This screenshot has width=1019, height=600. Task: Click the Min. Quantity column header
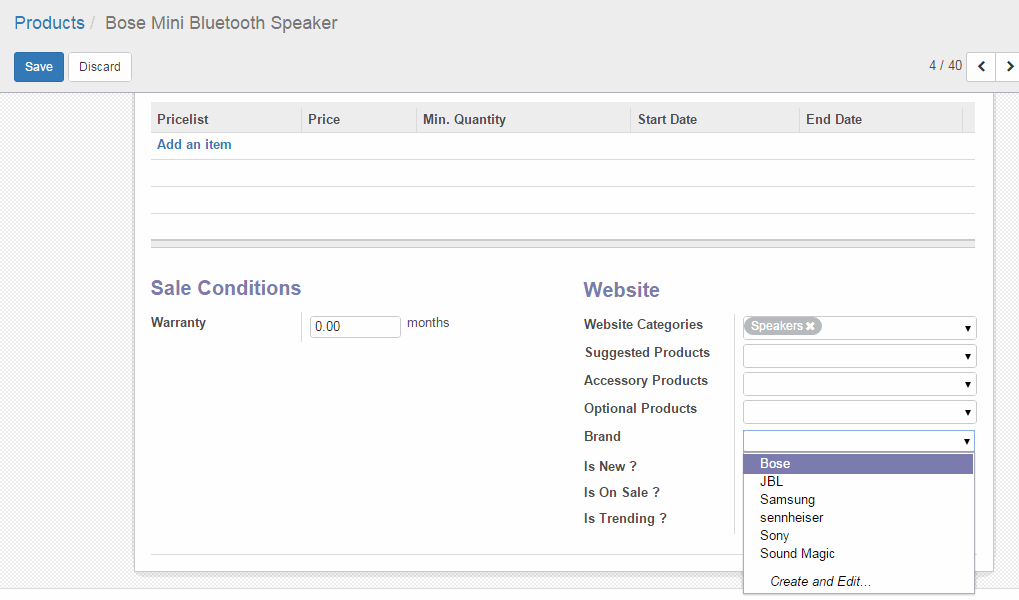click(523, 120)
